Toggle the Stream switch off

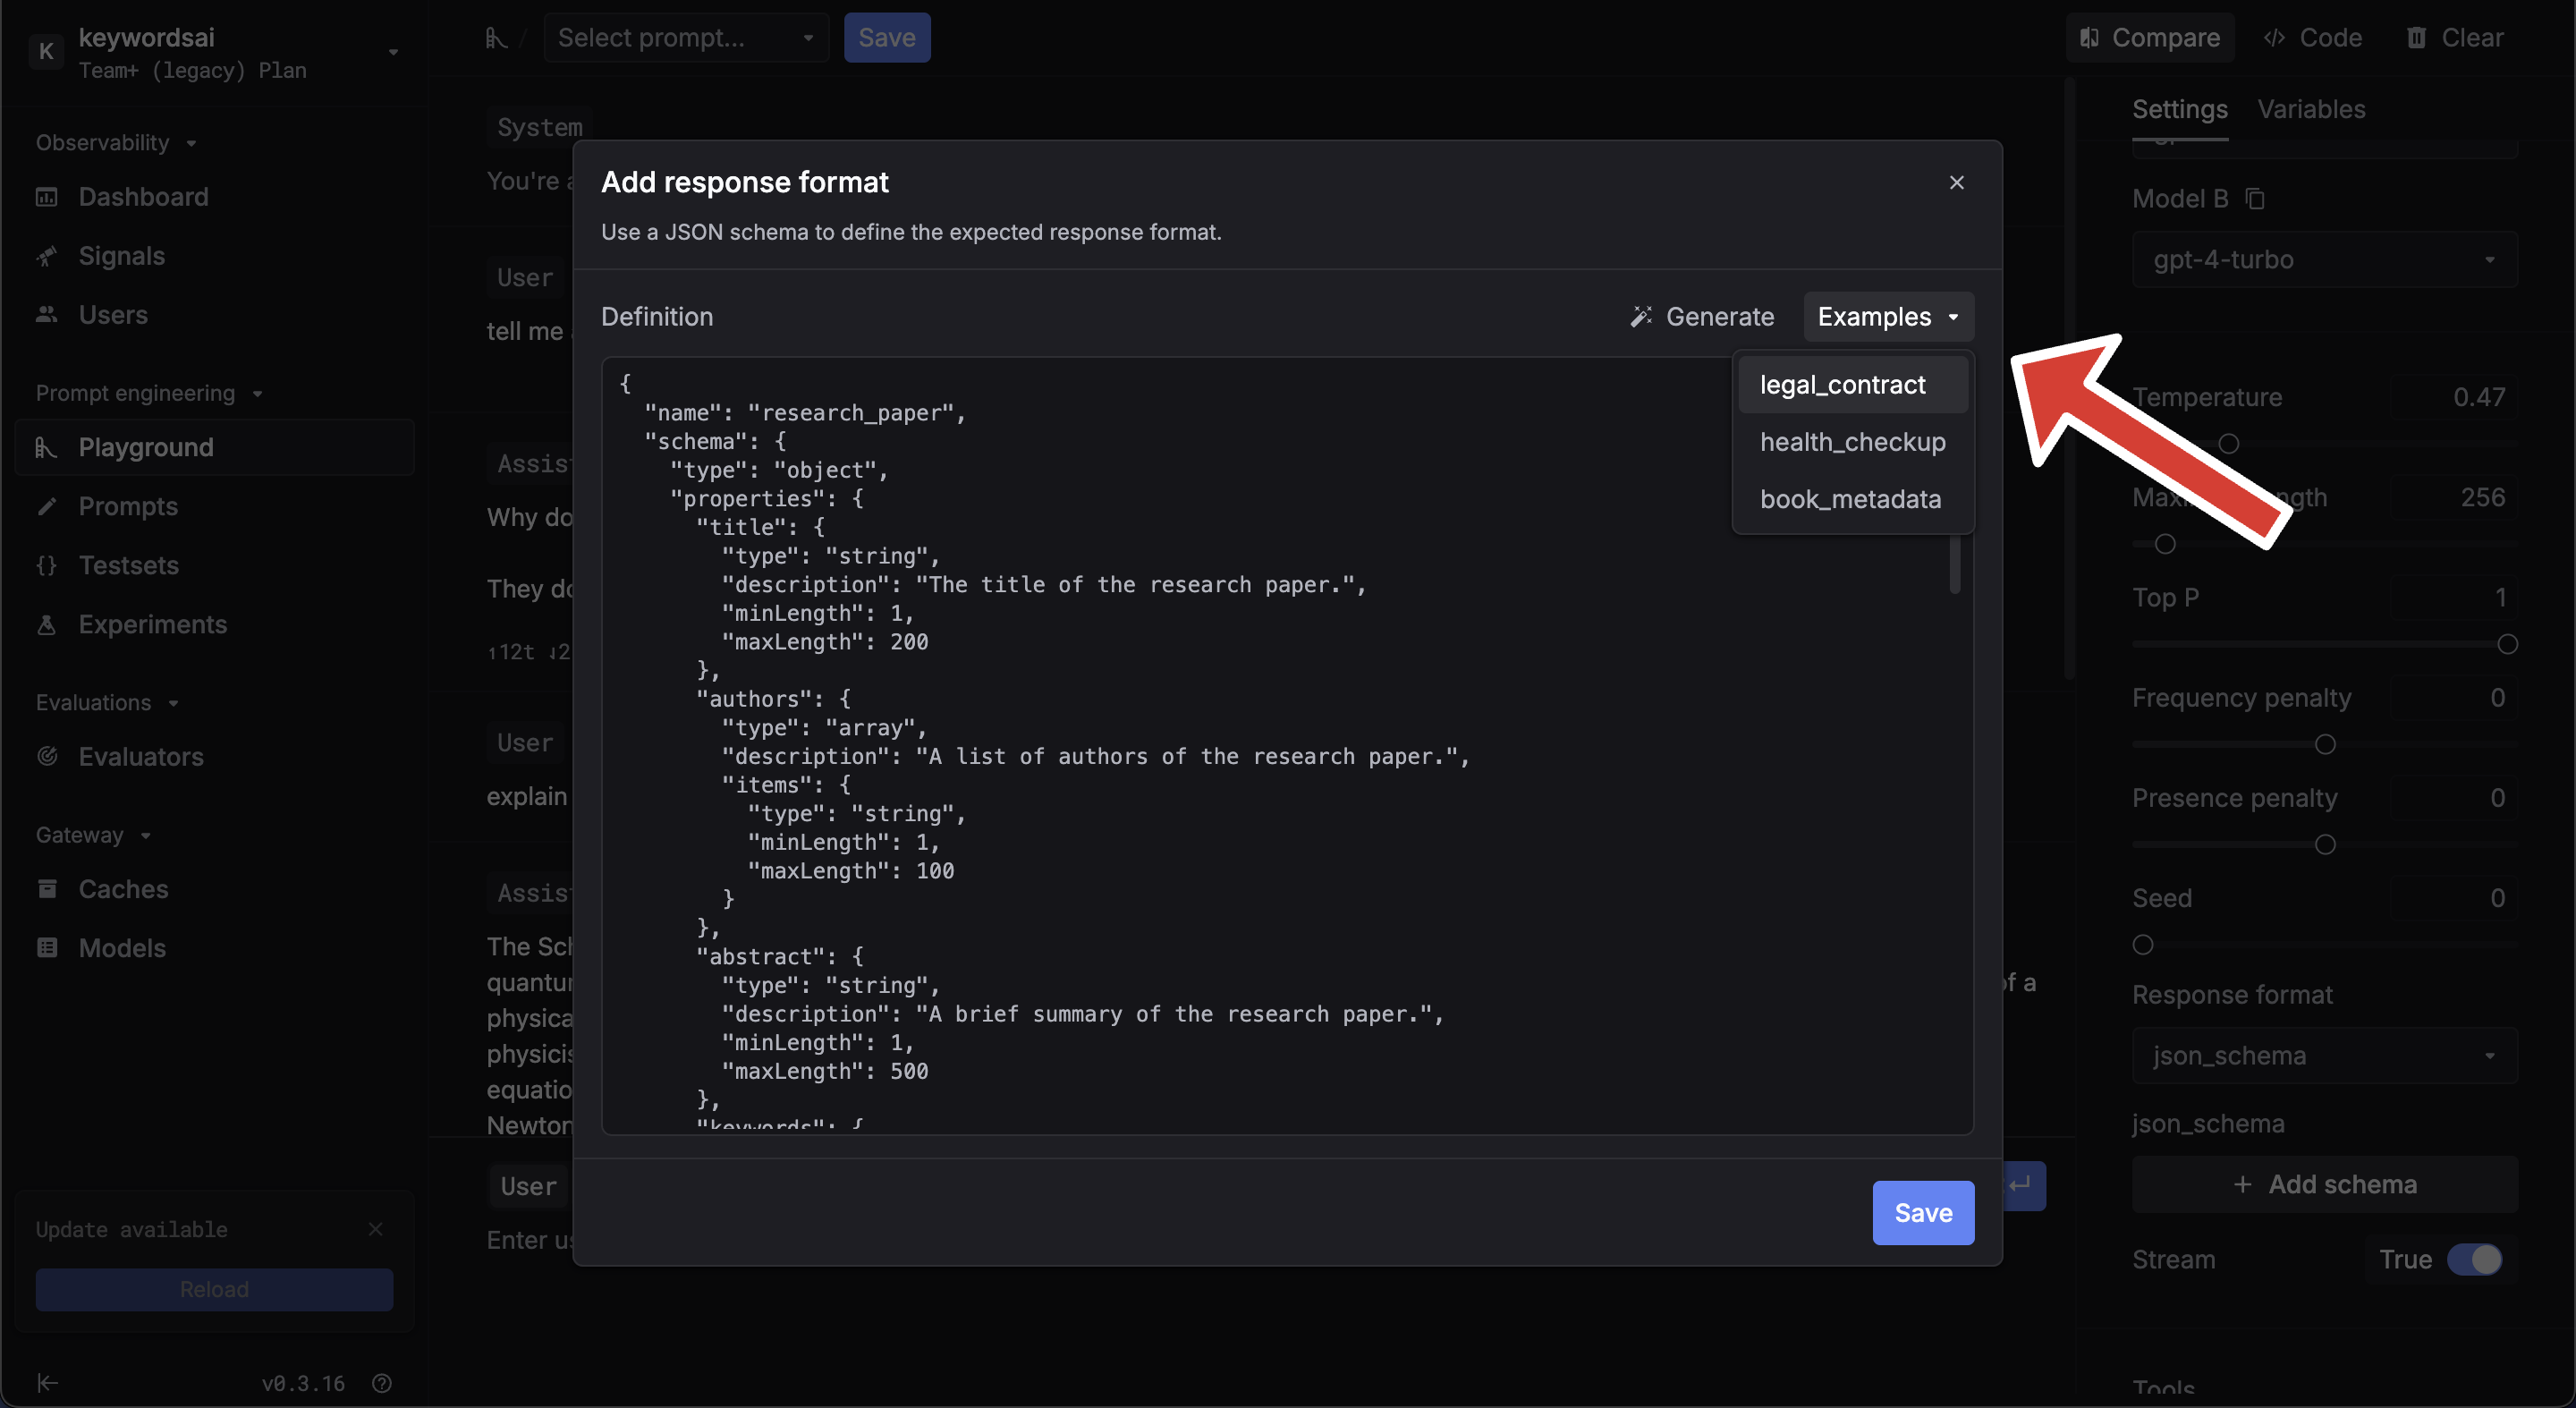(x=2475, y=1260)
